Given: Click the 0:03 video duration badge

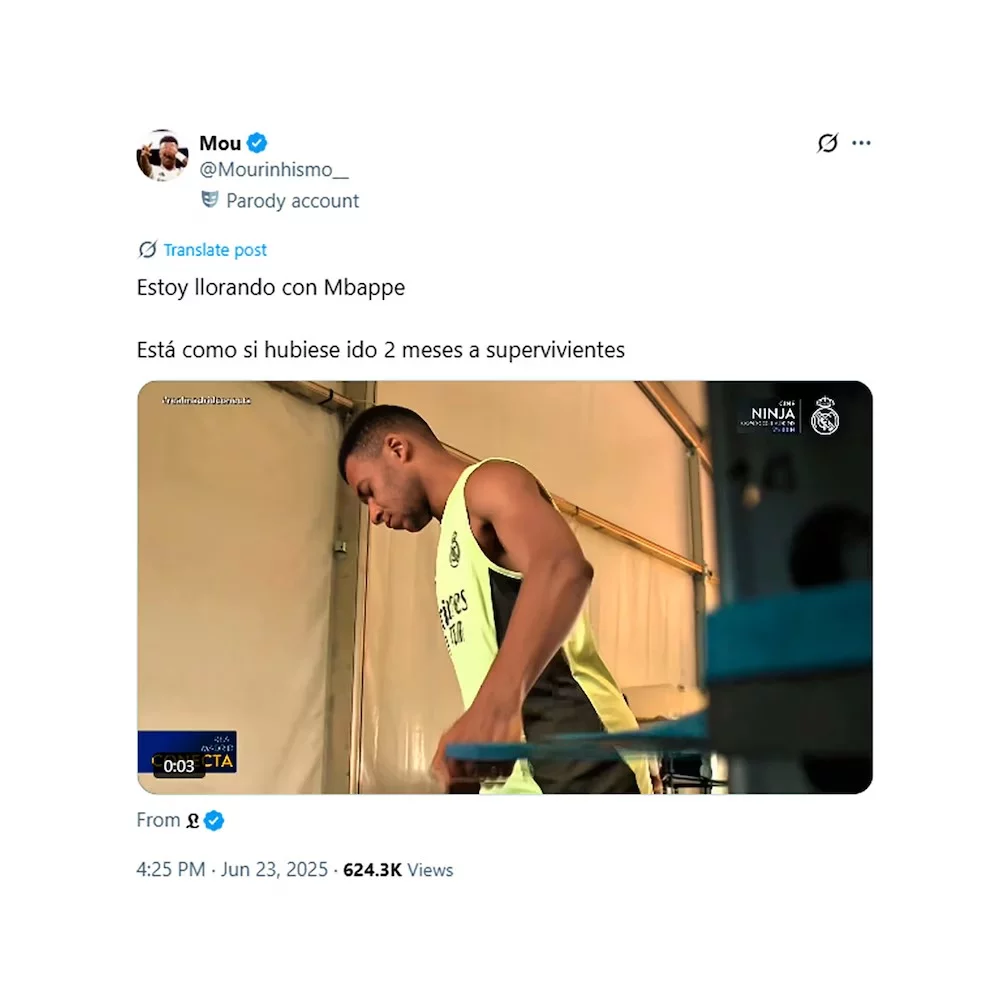Looking at the screenshot, I should click(x=179, y=766).
